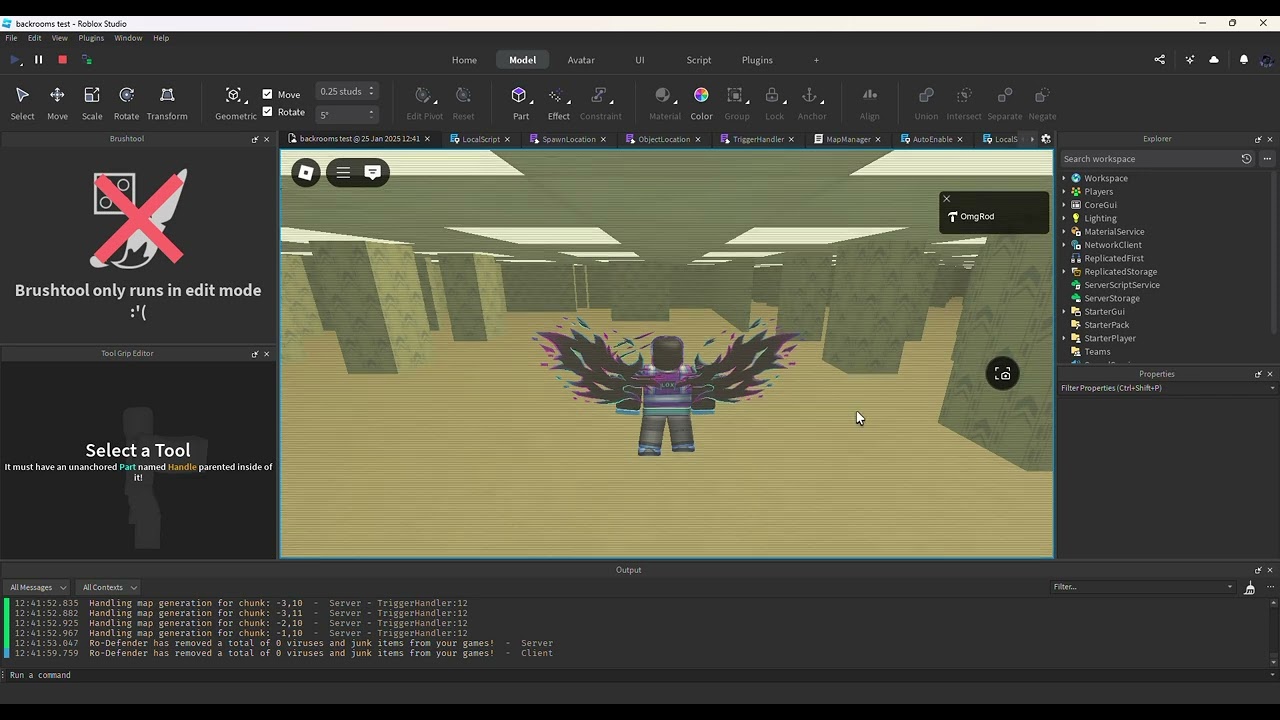
Task: Open the All Contexts dropdown
Action: [109, 587]
